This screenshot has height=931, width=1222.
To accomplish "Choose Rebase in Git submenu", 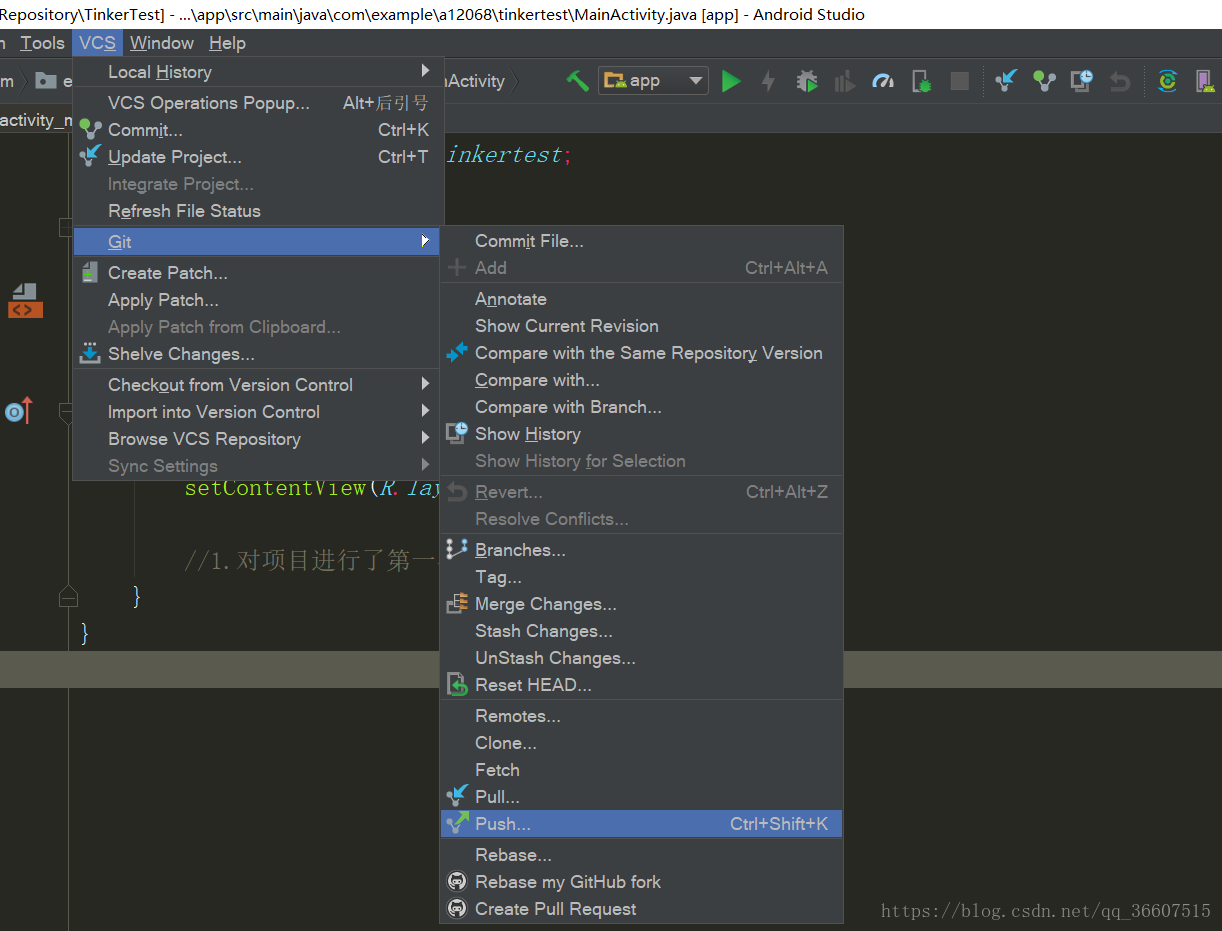I will (x=642, y=855).
